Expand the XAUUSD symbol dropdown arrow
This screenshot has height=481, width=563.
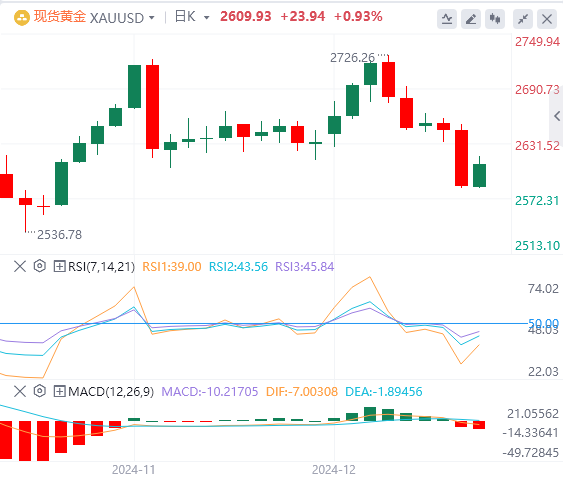[152, 18]
